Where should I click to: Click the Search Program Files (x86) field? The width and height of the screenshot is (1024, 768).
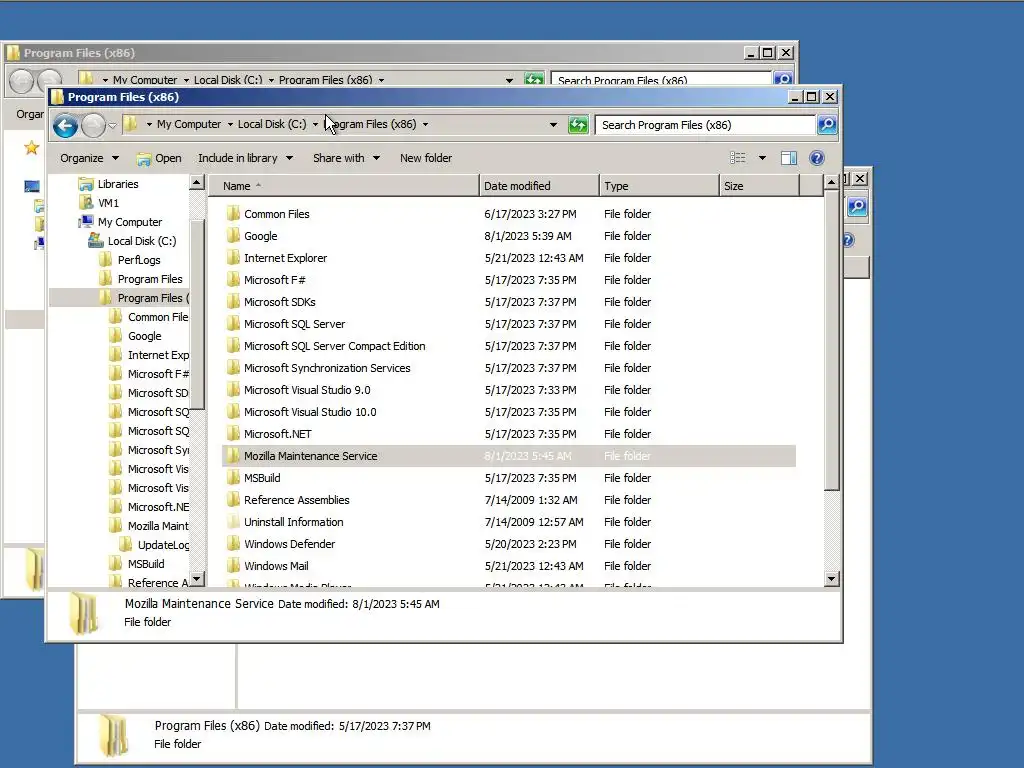[706, 125]
